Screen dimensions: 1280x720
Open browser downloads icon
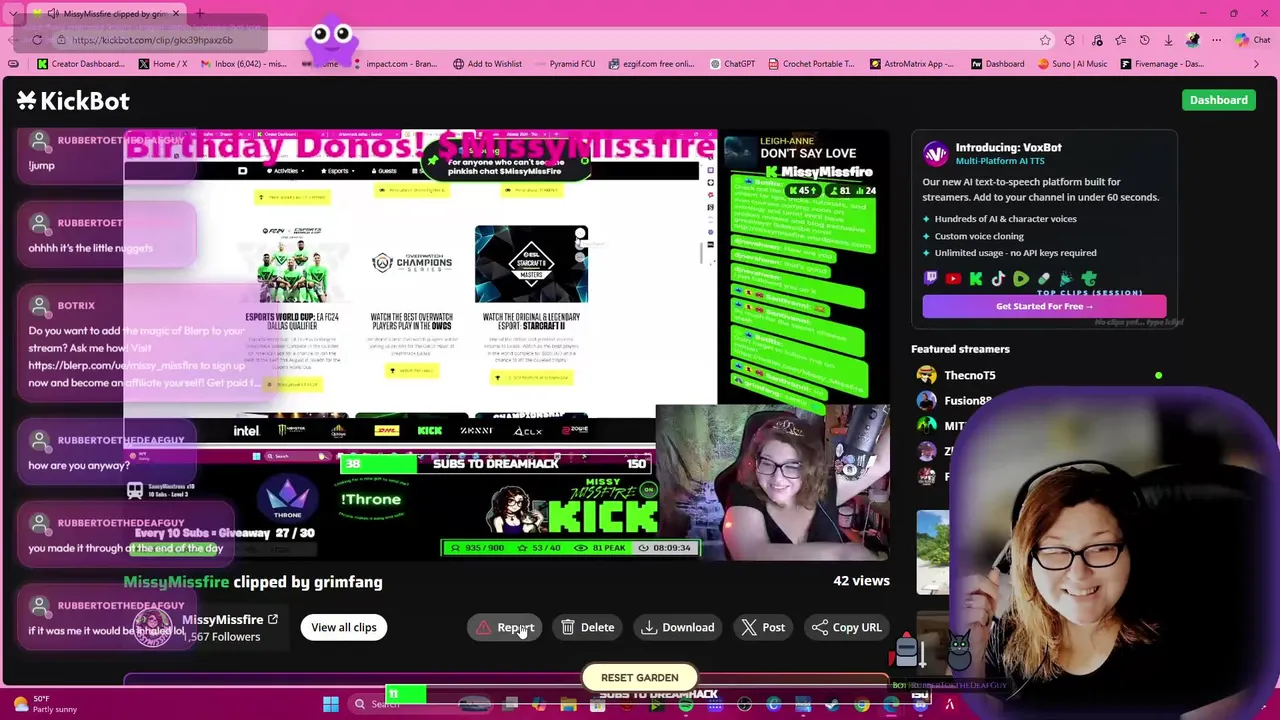1168,40
